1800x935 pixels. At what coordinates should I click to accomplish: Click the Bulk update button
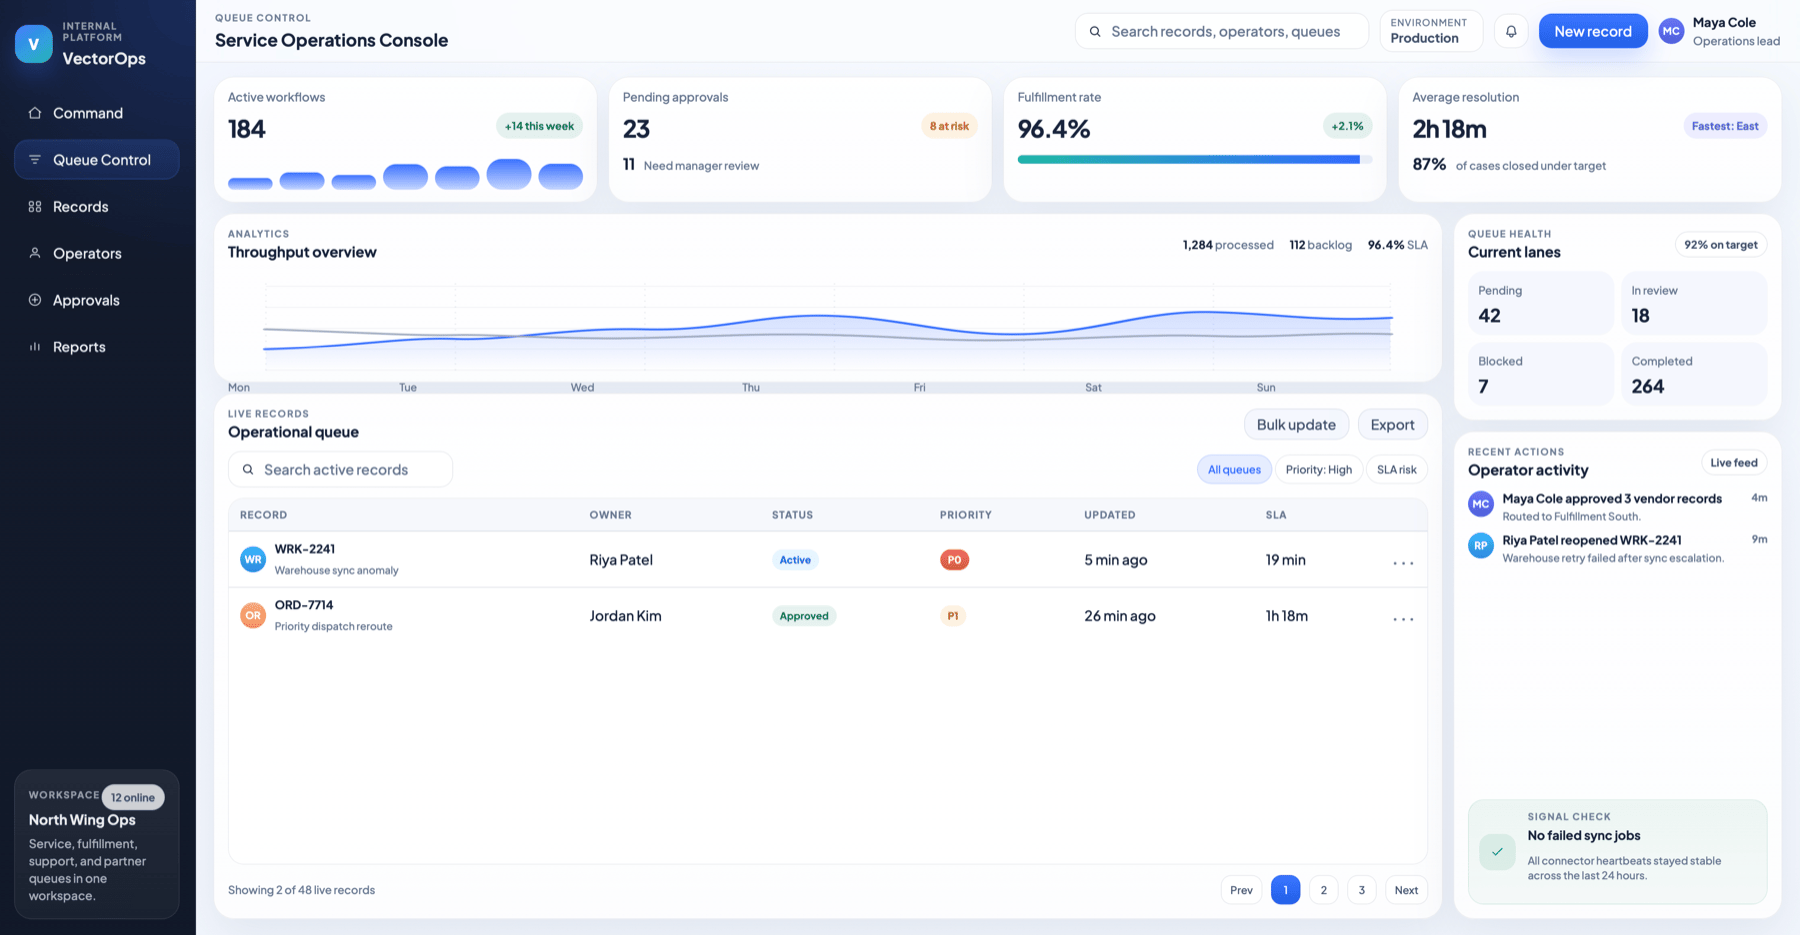pos(1296,425)
